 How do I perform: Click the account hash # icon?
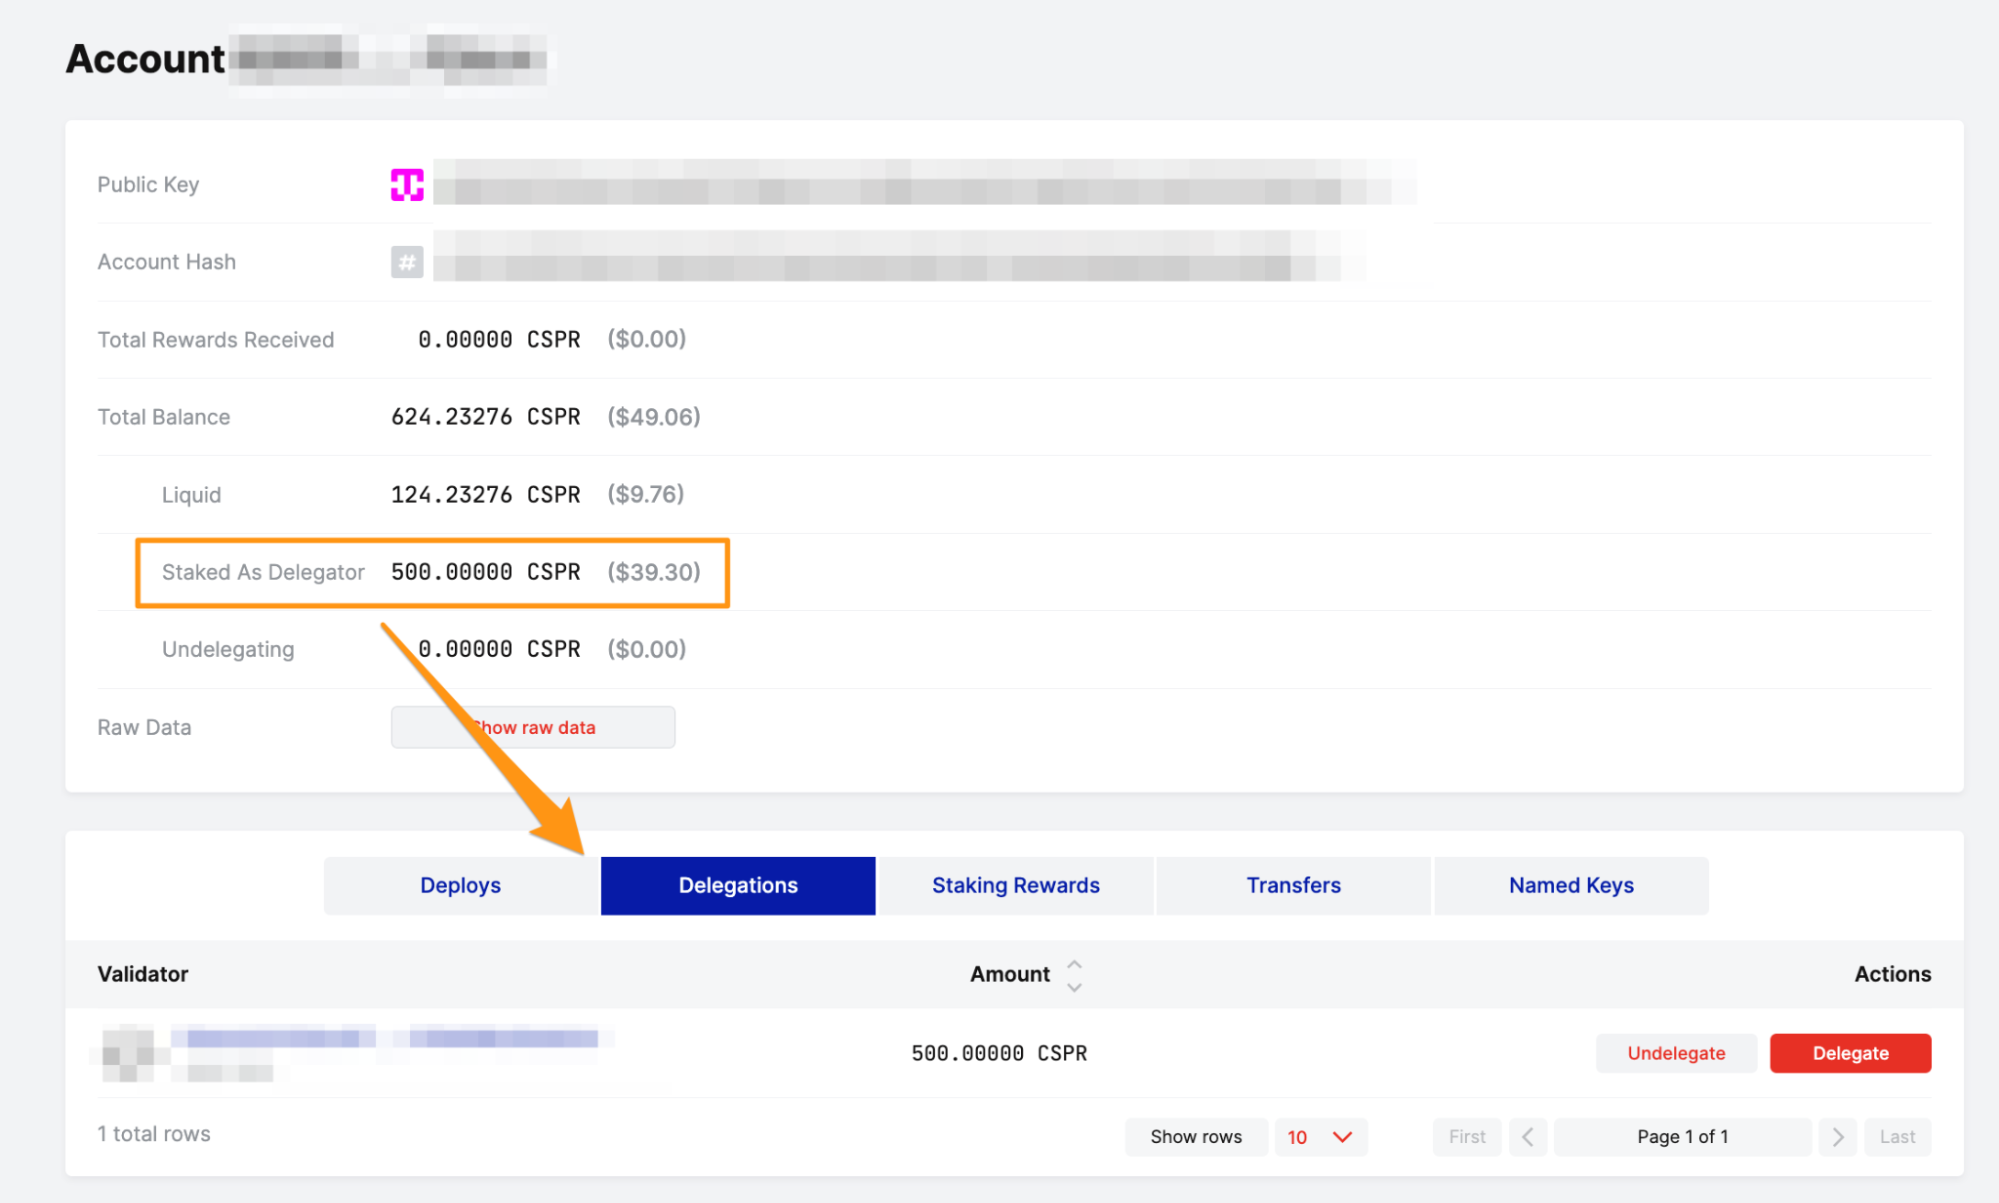click(x=407, y=262)
